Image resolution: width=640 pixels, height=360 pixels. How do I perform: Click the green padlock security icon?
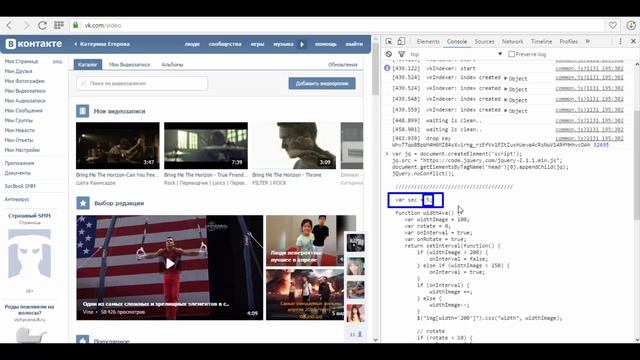76,25
